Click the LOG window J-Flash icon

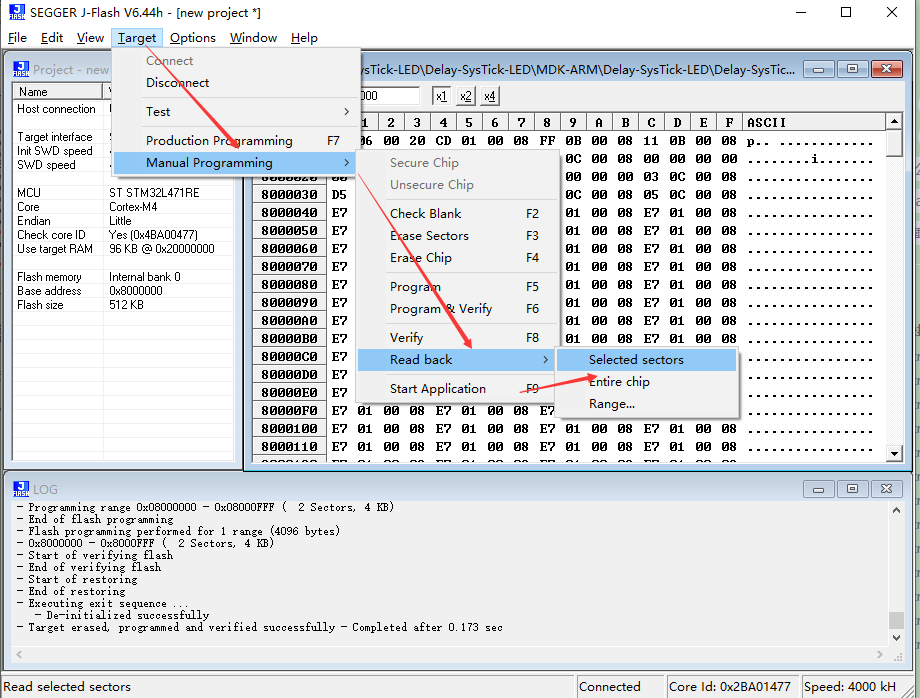21,489
